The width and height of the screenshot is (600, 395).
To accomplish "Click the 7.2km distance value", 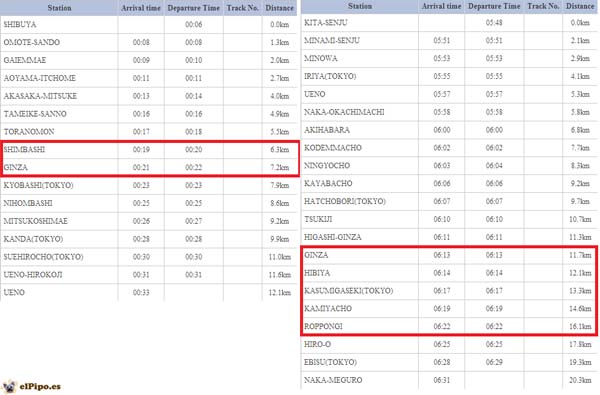I will pos(280,167).
